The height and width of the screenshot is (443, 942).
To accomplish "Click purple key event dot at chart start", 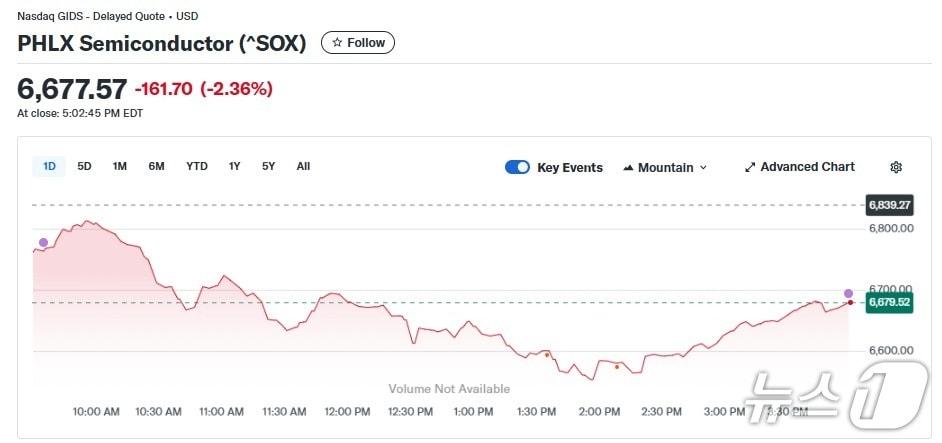I will [x=43, y=243].
